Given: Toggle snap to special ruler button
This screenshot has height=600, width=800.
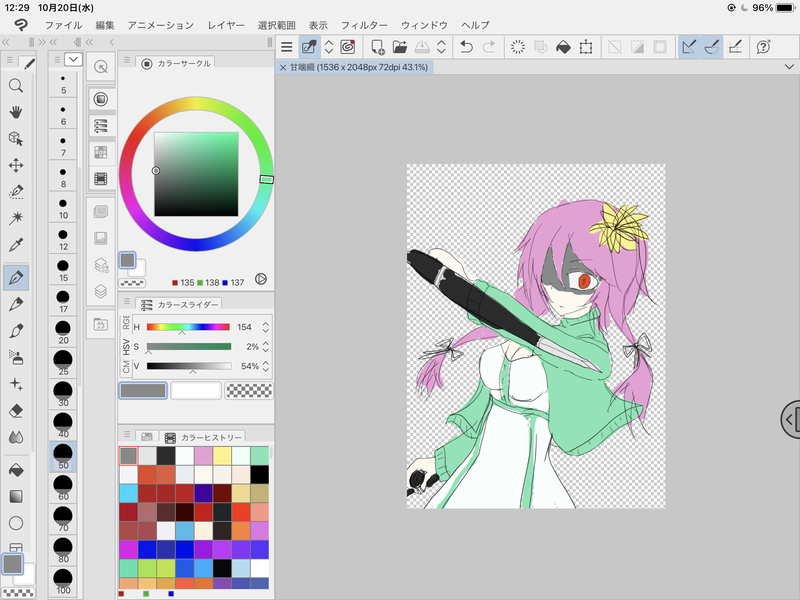Looking at the screenshot, I should pos(712,46).
